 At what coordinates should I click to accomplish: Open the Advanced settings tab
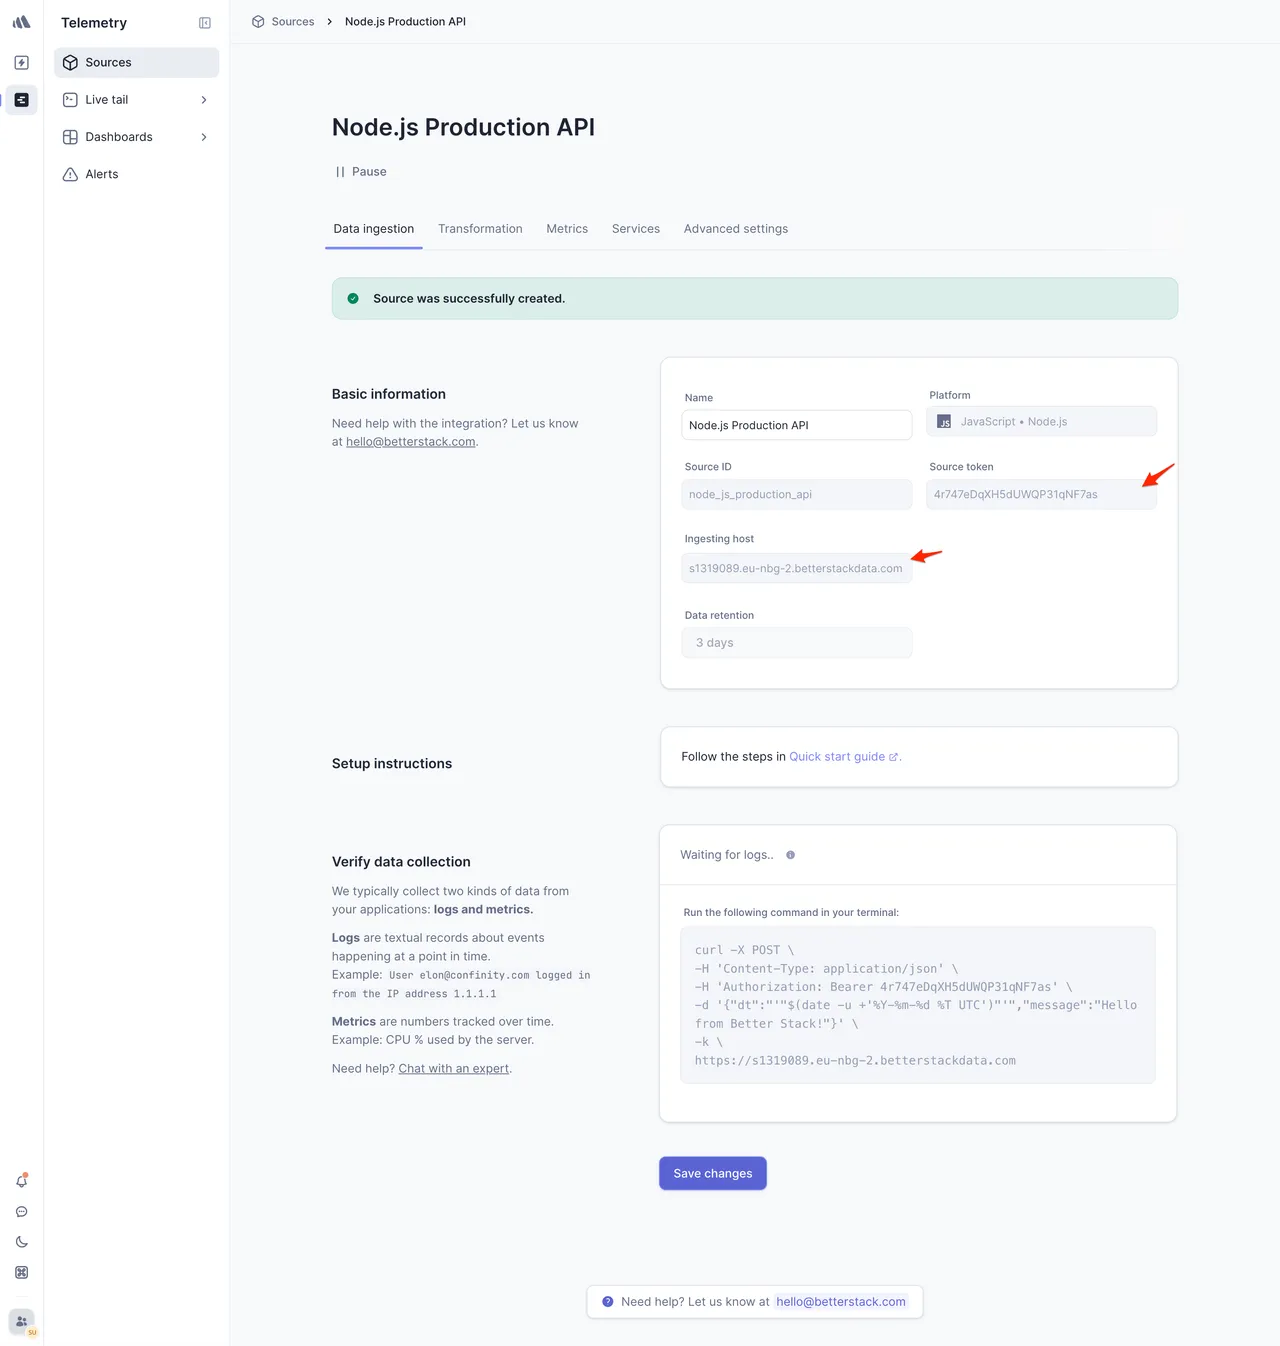tap(736, 229)
